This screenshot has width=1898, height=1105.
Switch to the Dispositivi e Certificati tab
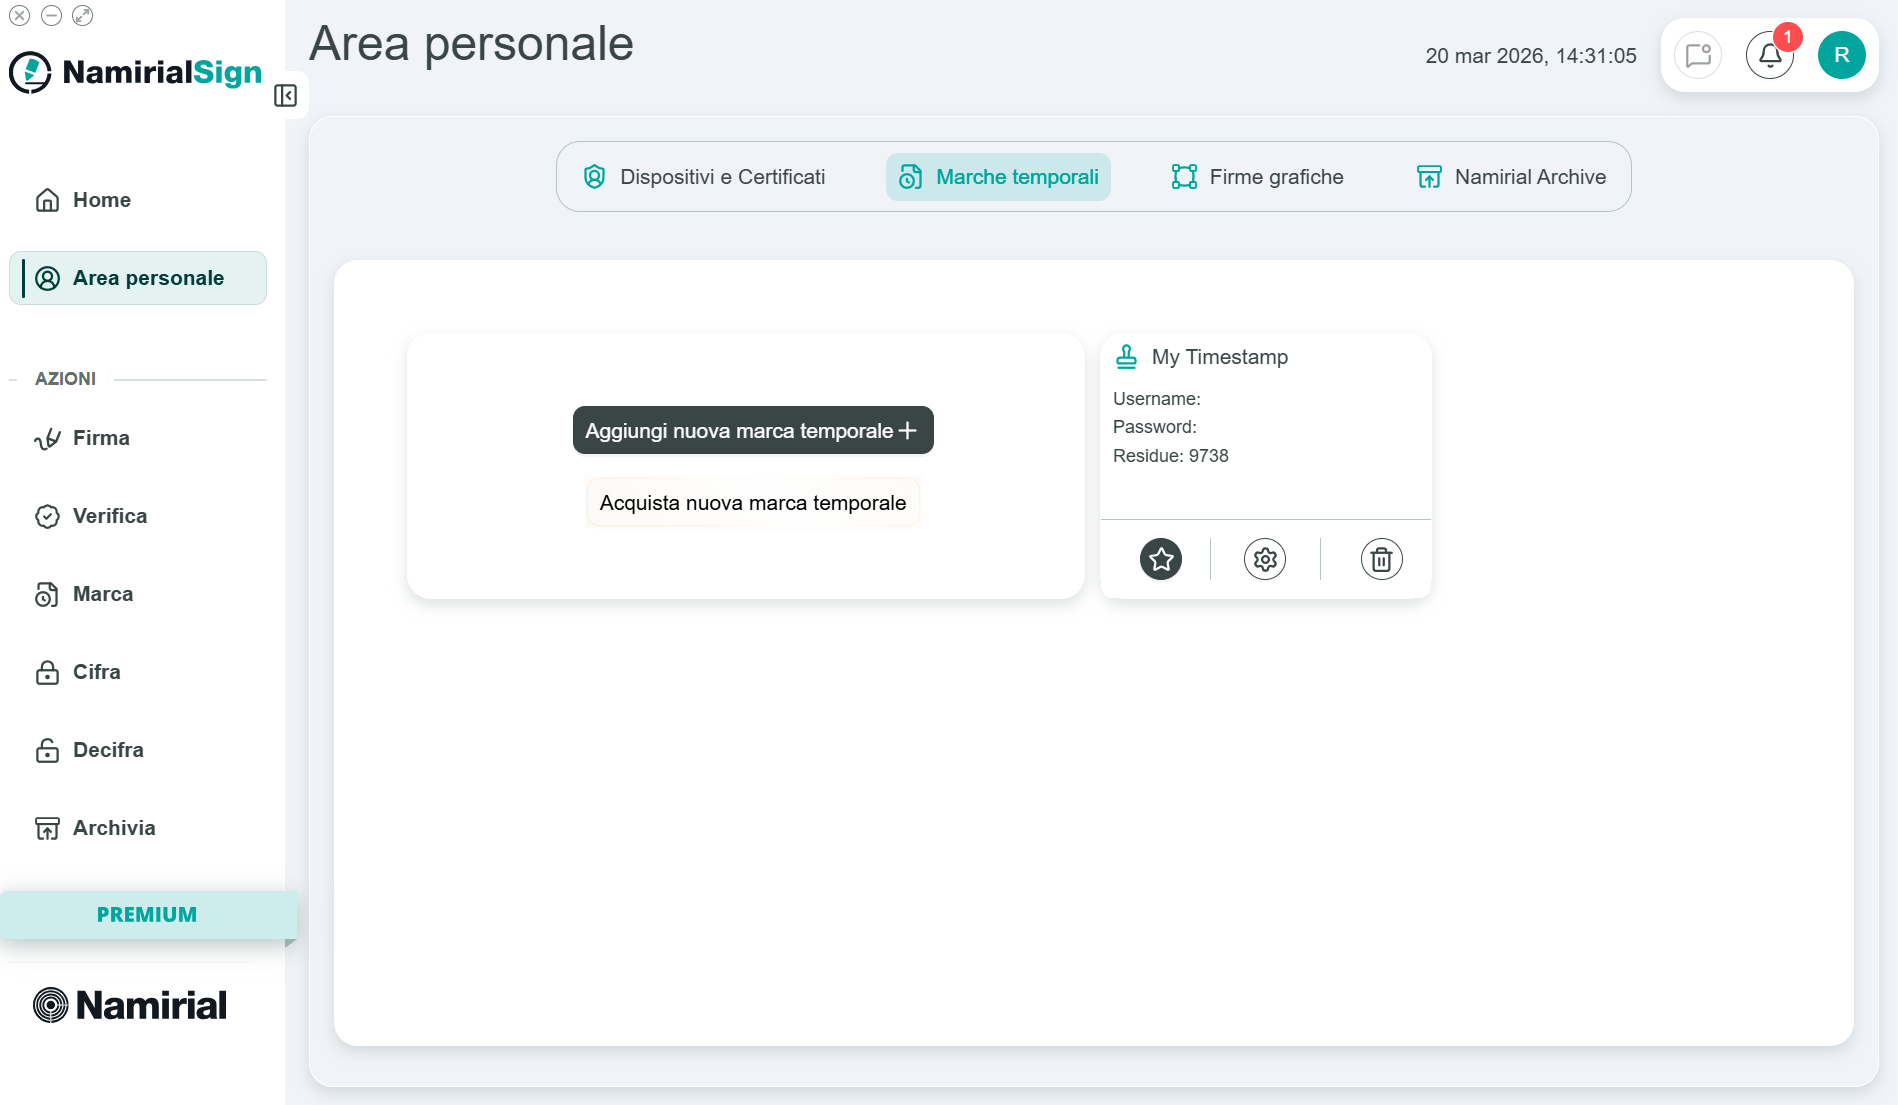(x=705, y=177)
